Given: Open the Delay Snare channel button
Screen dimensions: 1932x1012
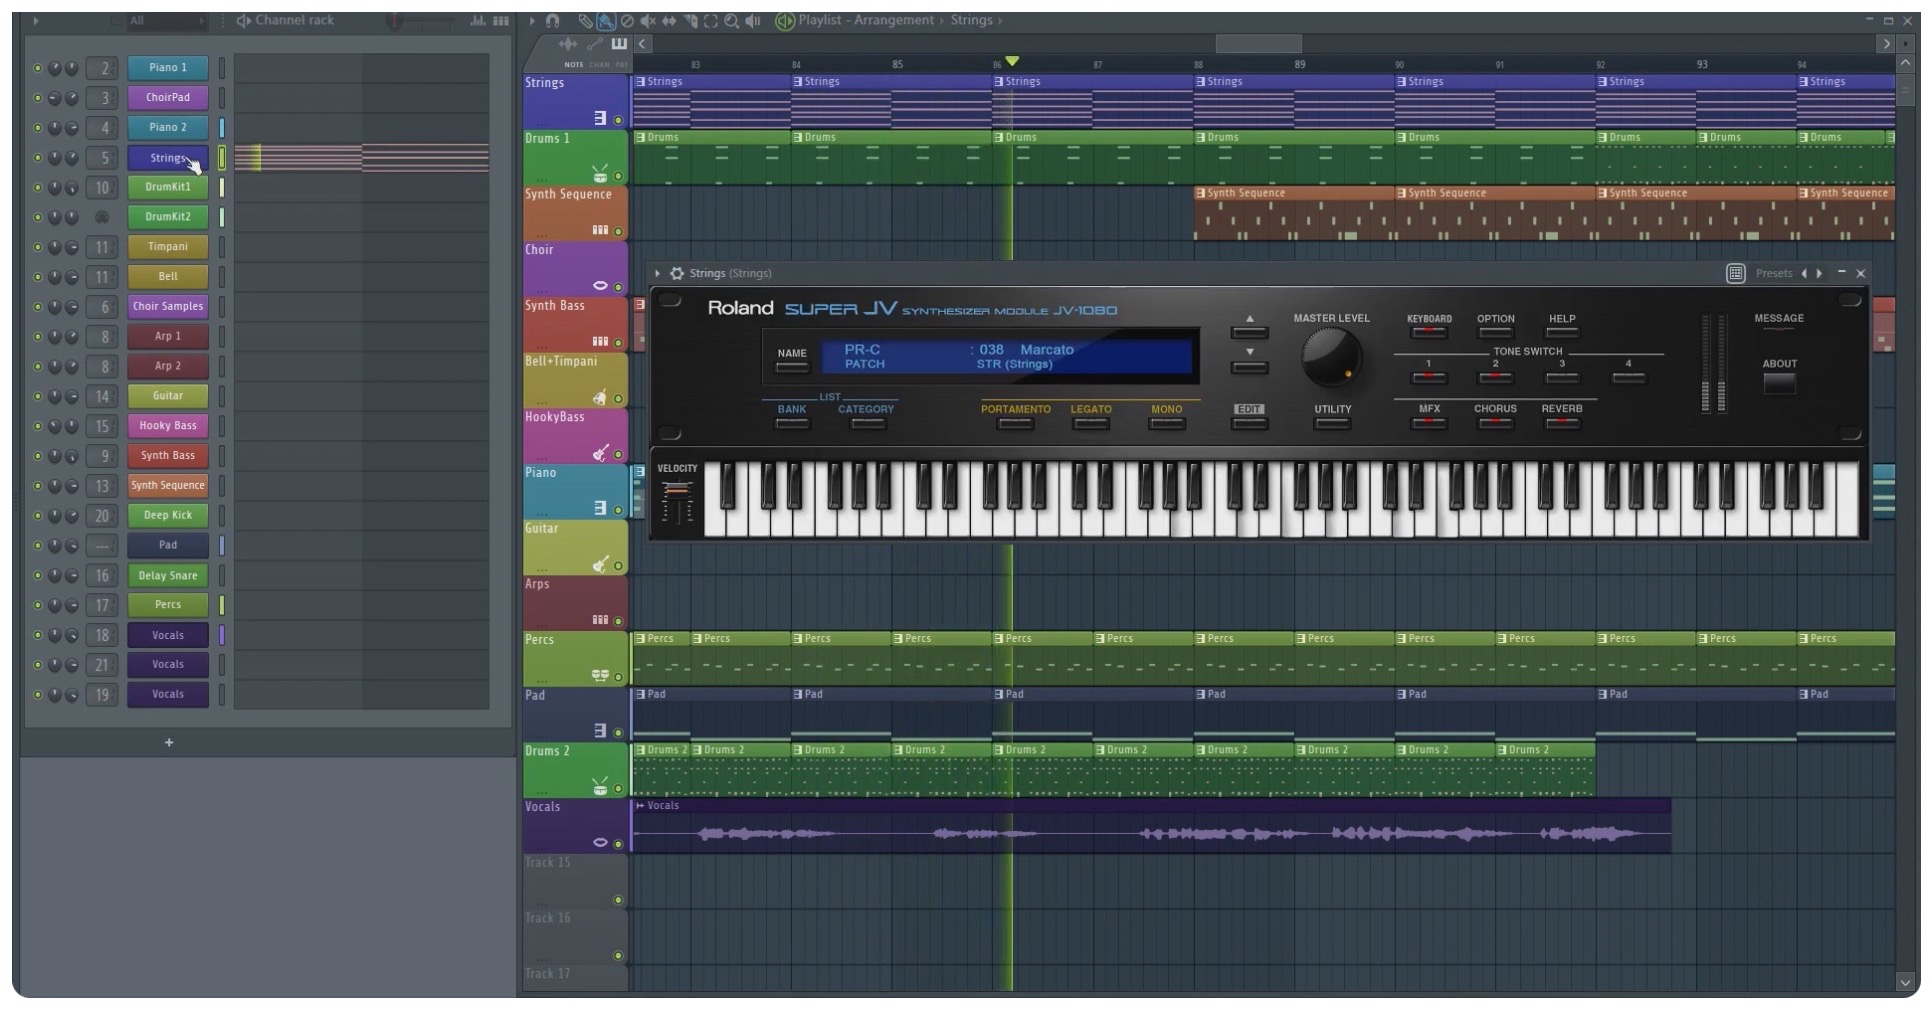Looking at the screenshot, I should coord(168,575).
